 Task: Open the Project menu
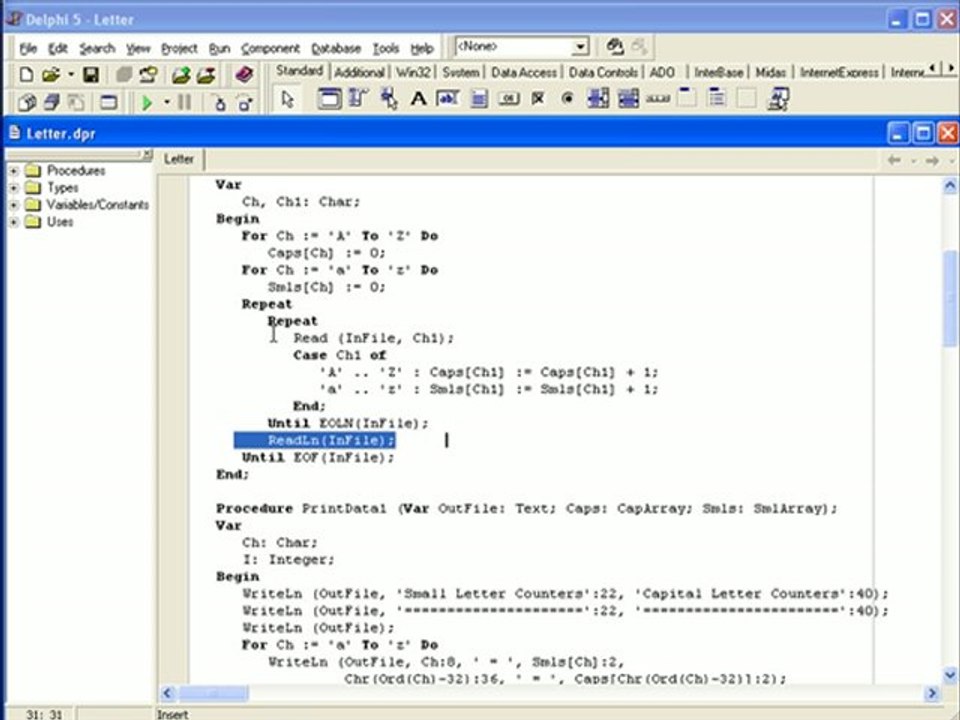pos(179,48)
